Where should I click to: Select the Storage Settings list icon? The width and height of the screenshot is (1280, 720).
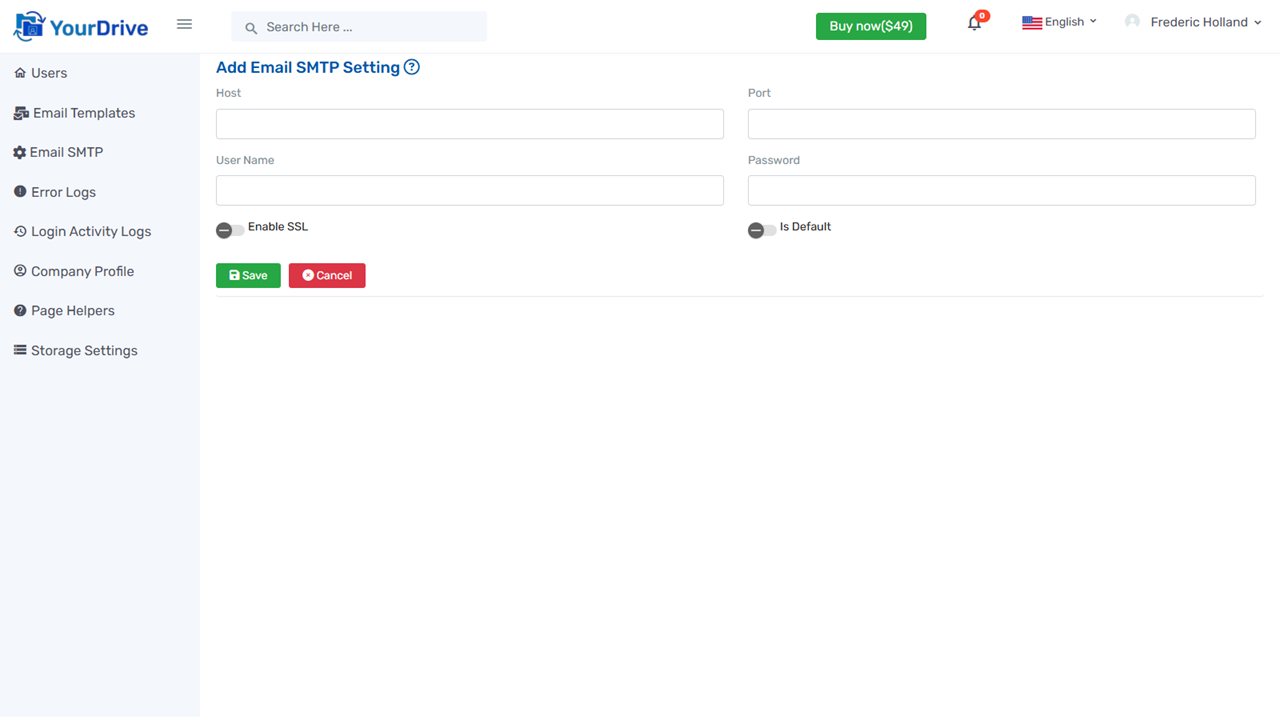pyautogui.click(x=19, y=349)
